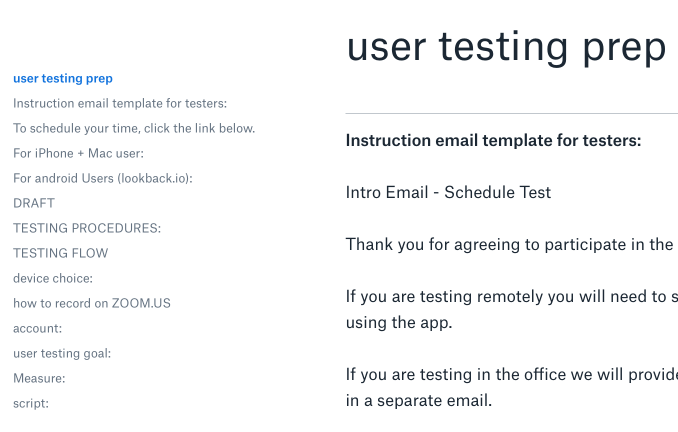Go to 'device choice:' outline heading
678x432 pixels.
[52, 278]
